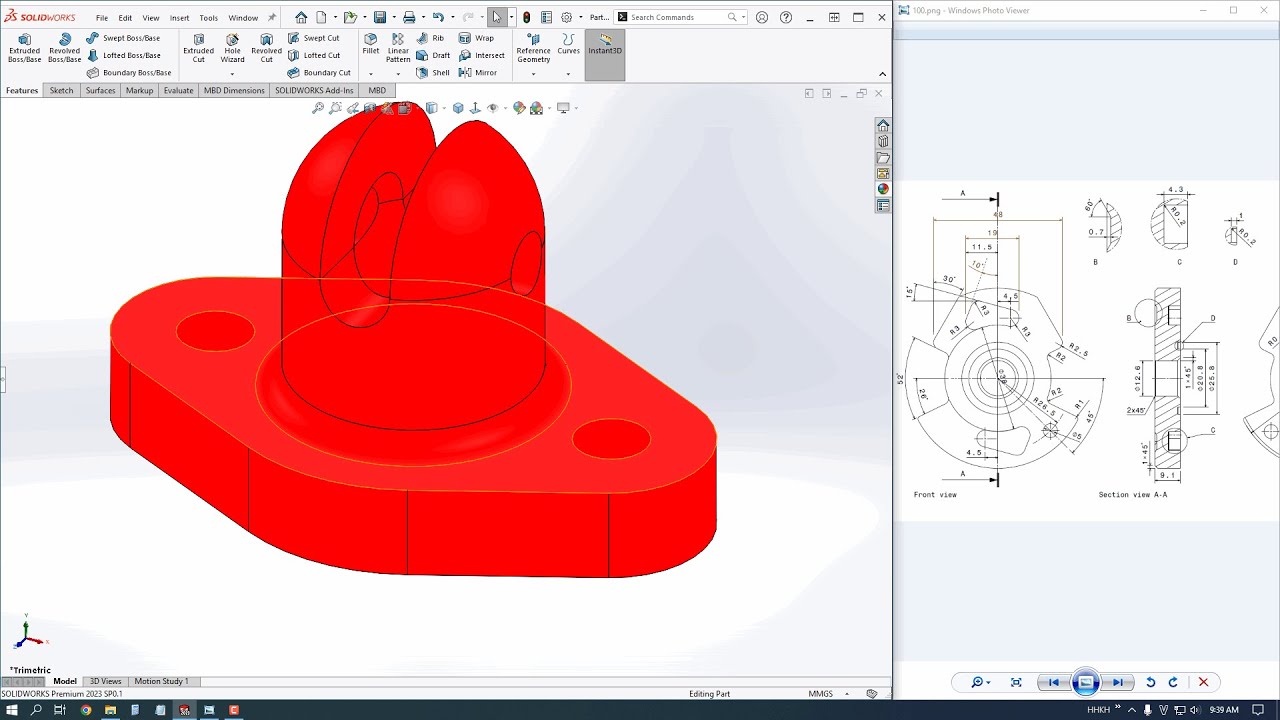Select the Rib tool
The height and width of the screenshot is (720, 1280).
(x=430, y=38)
